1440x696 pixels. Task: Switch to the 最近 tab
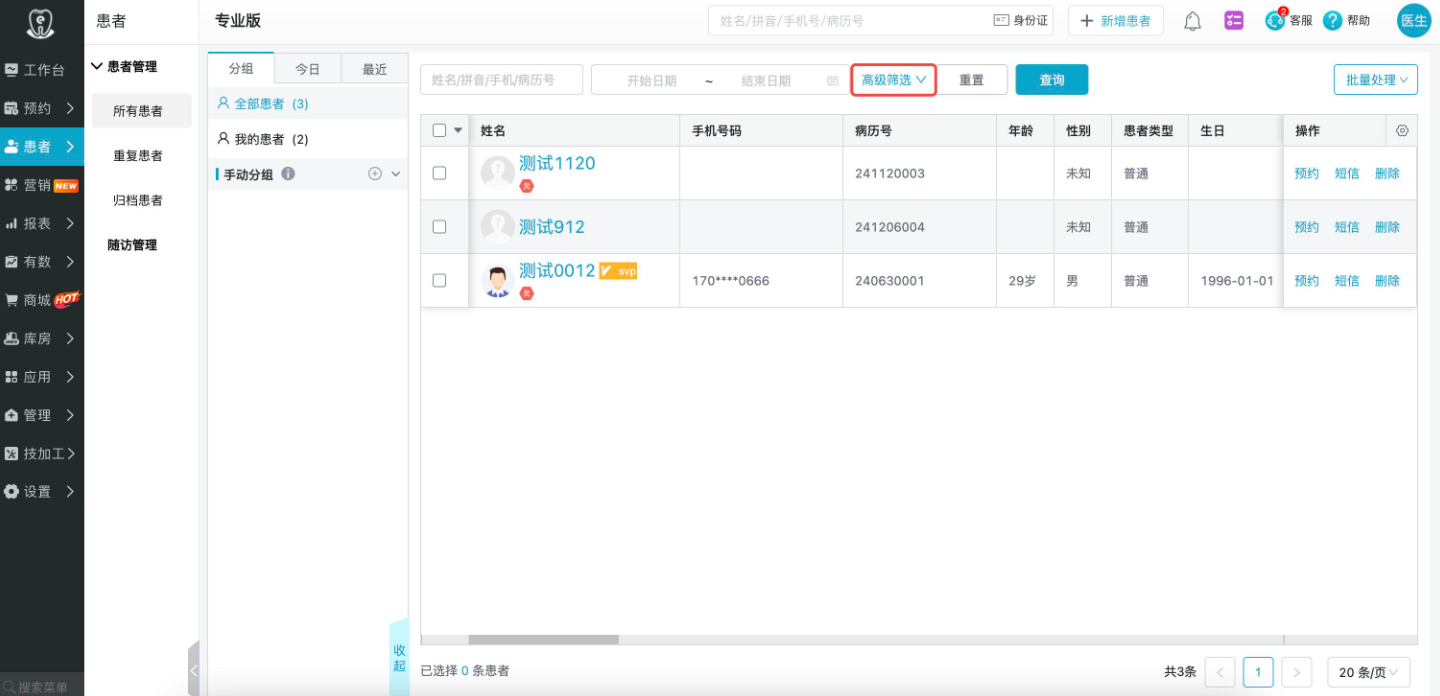pos(375,69)
